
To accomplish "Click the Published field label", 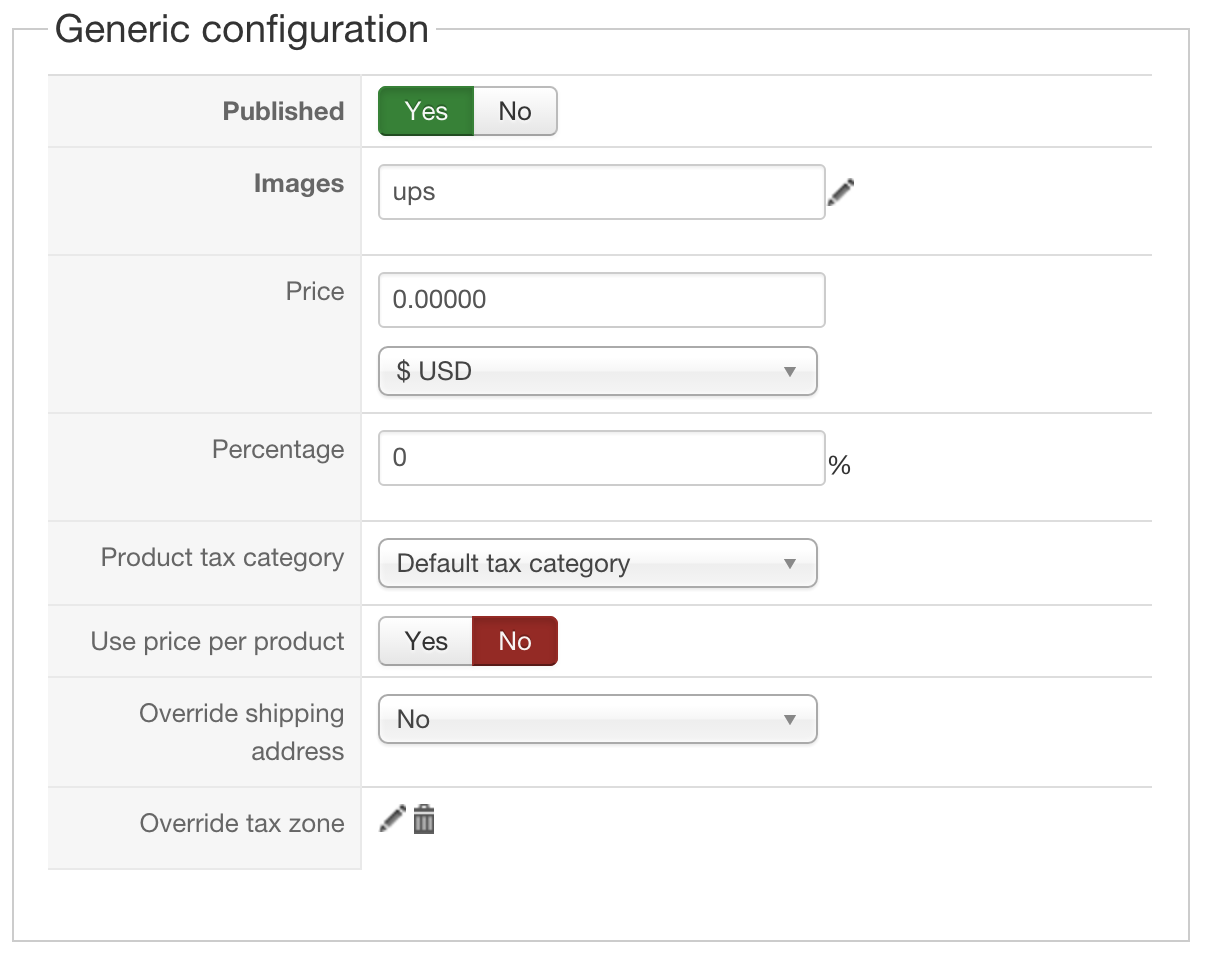I will (x=283, y=111).
